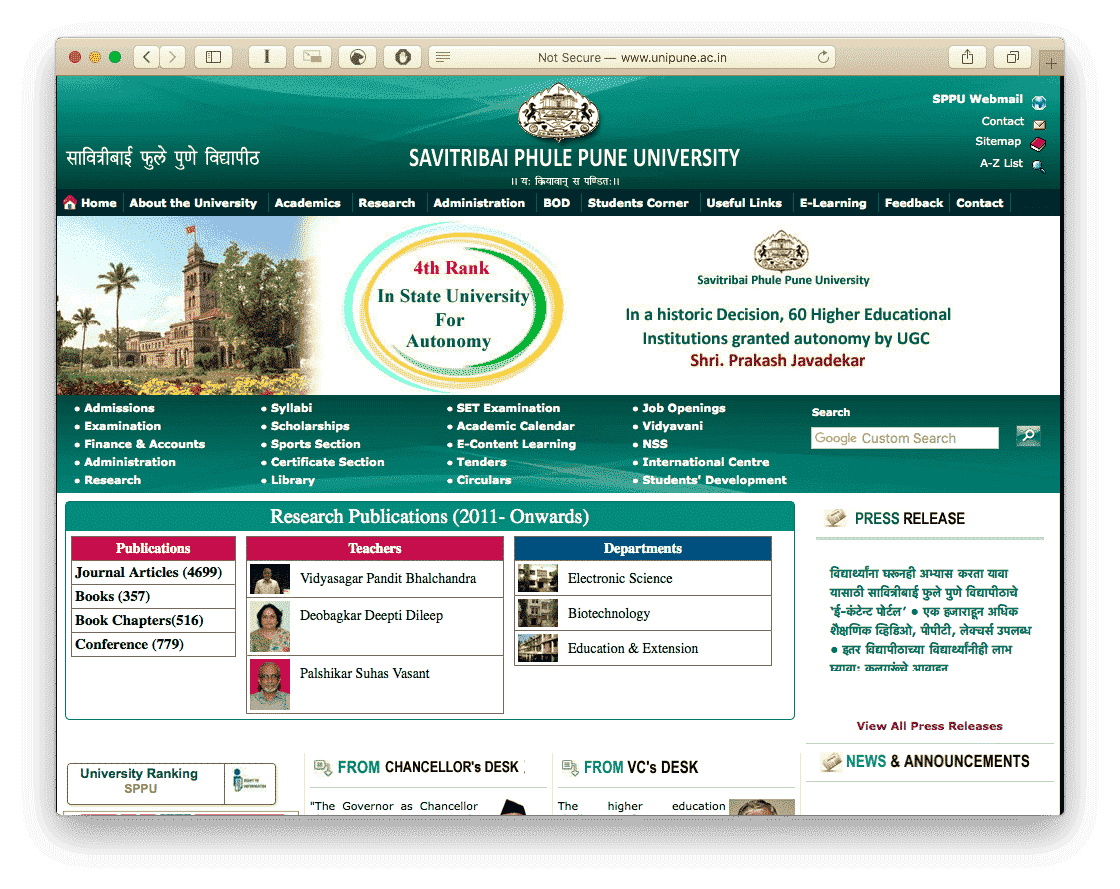Open the Students Corner menu
1120x889 pixels.
[638, 202]
